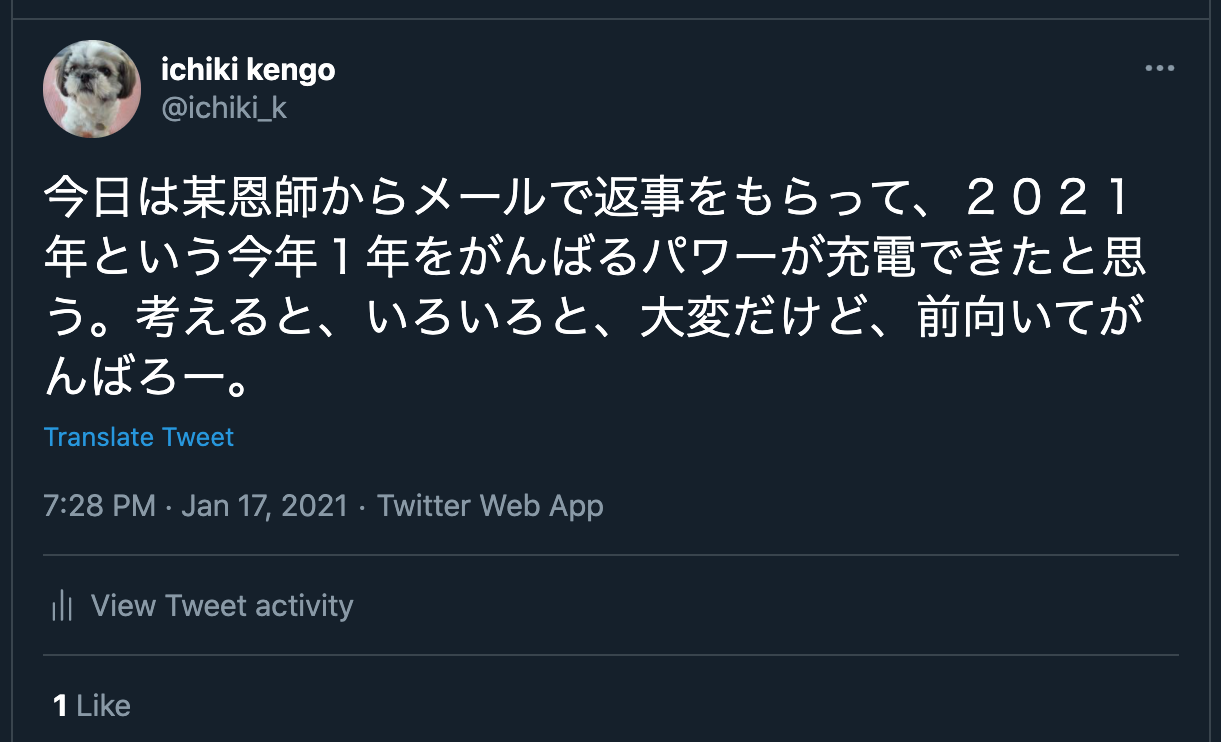Click the "7:28 PM" time of the tweet
Screen dimensions: 1221x742
pos(99,506)
